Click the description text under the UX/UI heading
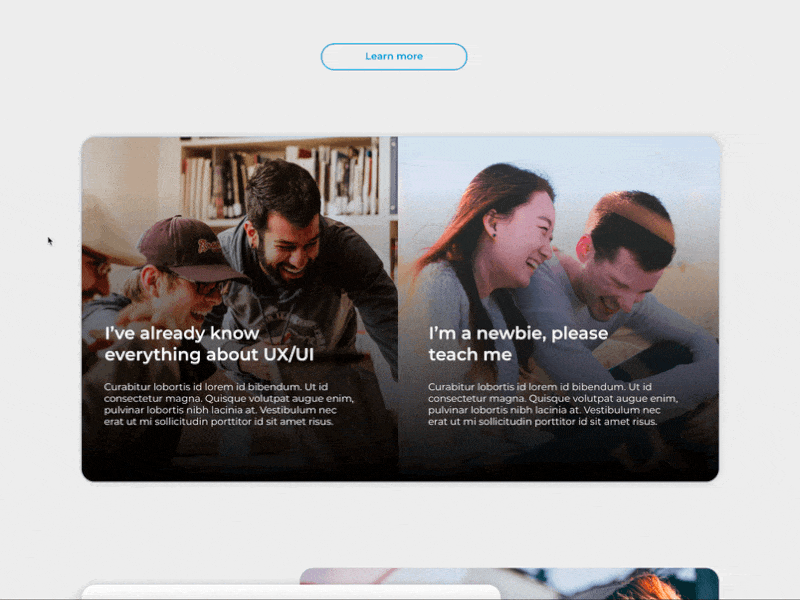The height and width of the screenshot is (600, 800). pyautogui.click(x=220, y=403)
